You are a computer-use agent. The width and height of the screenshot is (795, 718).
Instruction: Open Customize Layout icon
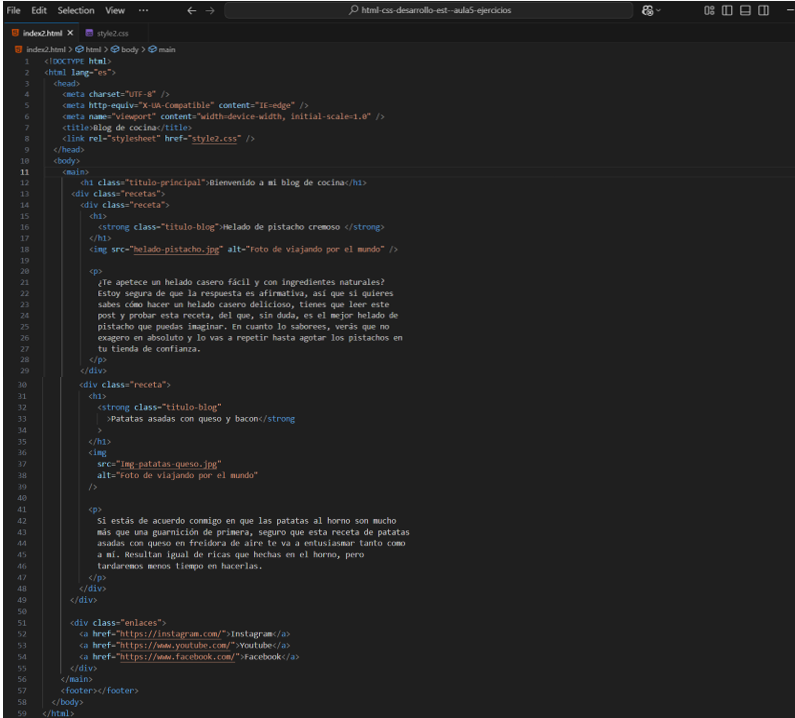coord(709,10)
